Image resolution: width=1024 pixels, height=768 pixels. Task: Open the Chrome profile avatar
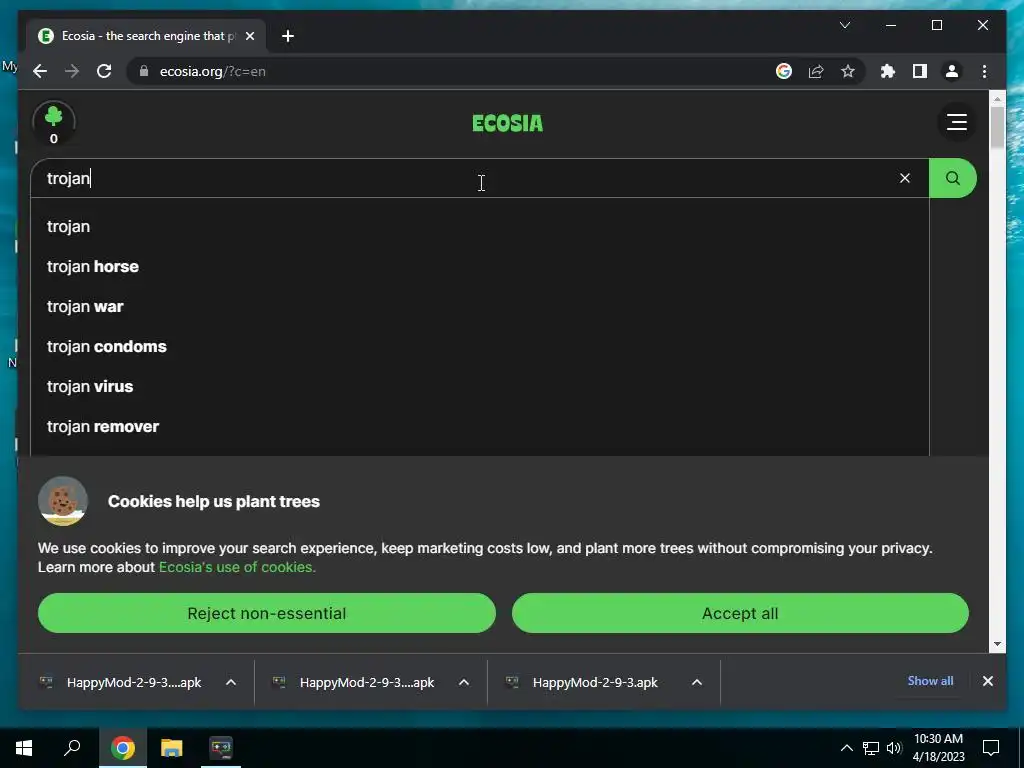coord(952,71)
